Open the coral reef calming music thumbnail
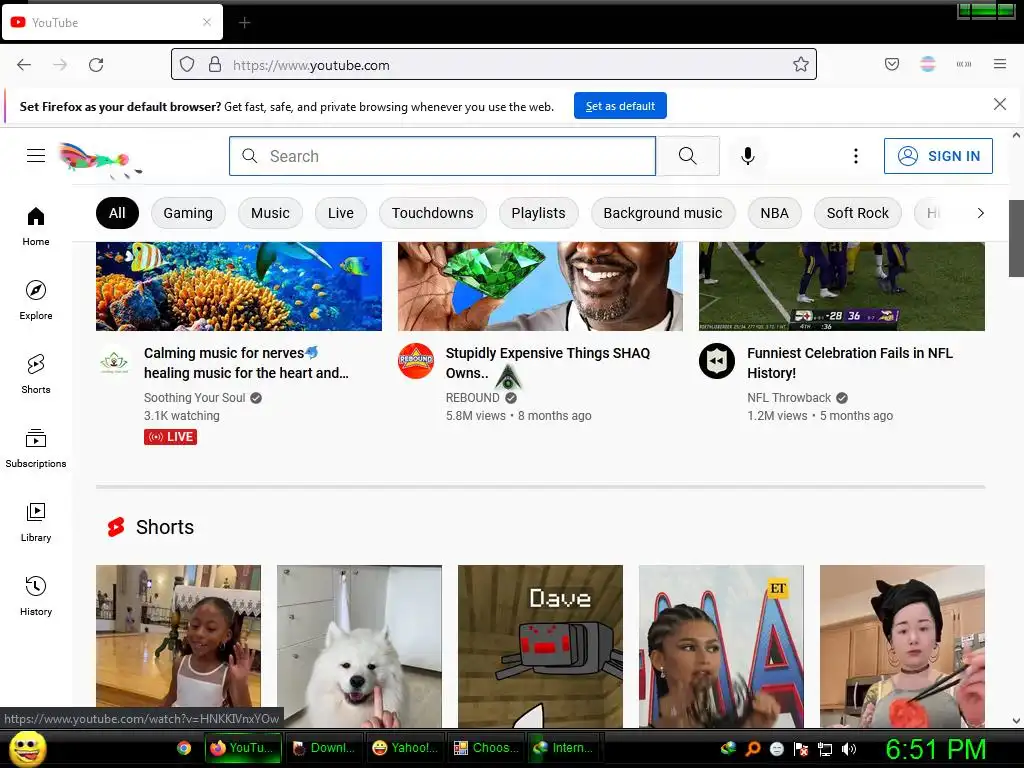 pos(239,286)
